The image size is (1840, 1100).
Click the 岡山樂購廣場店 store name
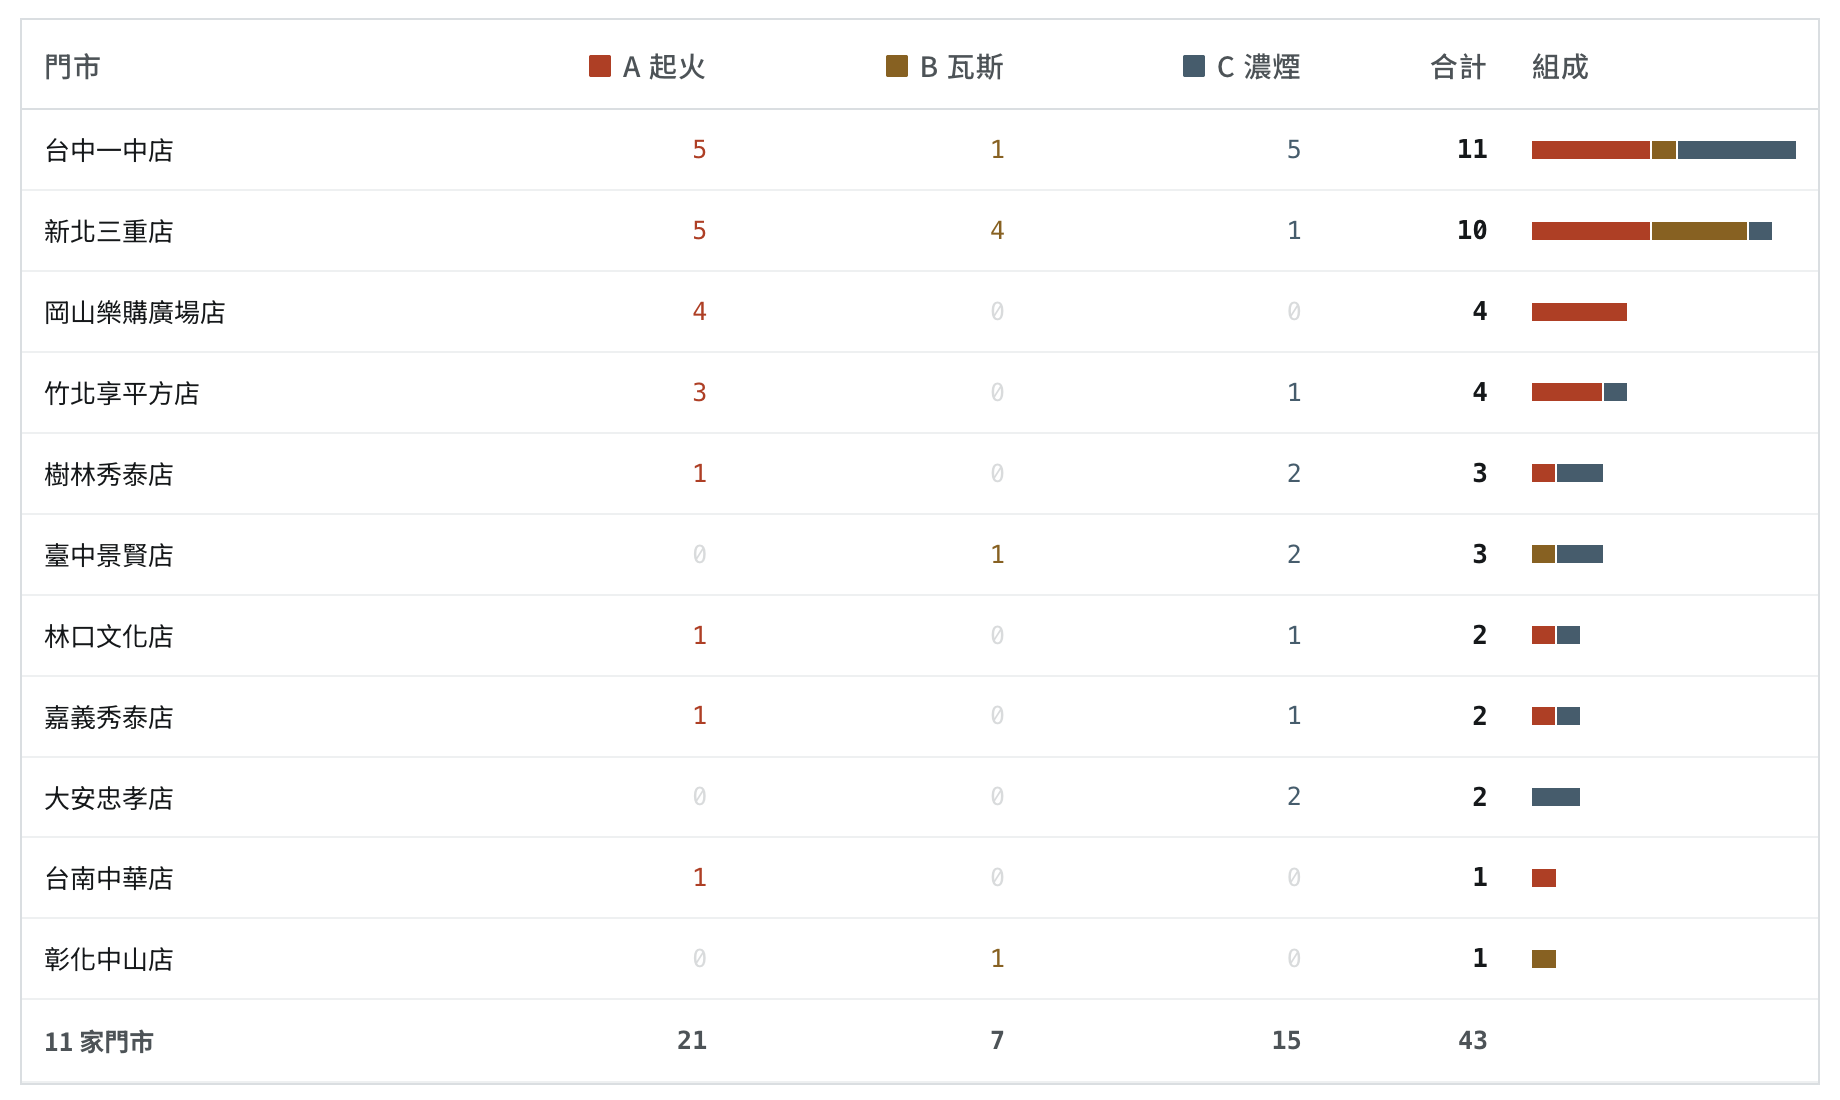(x=135, y=312)
